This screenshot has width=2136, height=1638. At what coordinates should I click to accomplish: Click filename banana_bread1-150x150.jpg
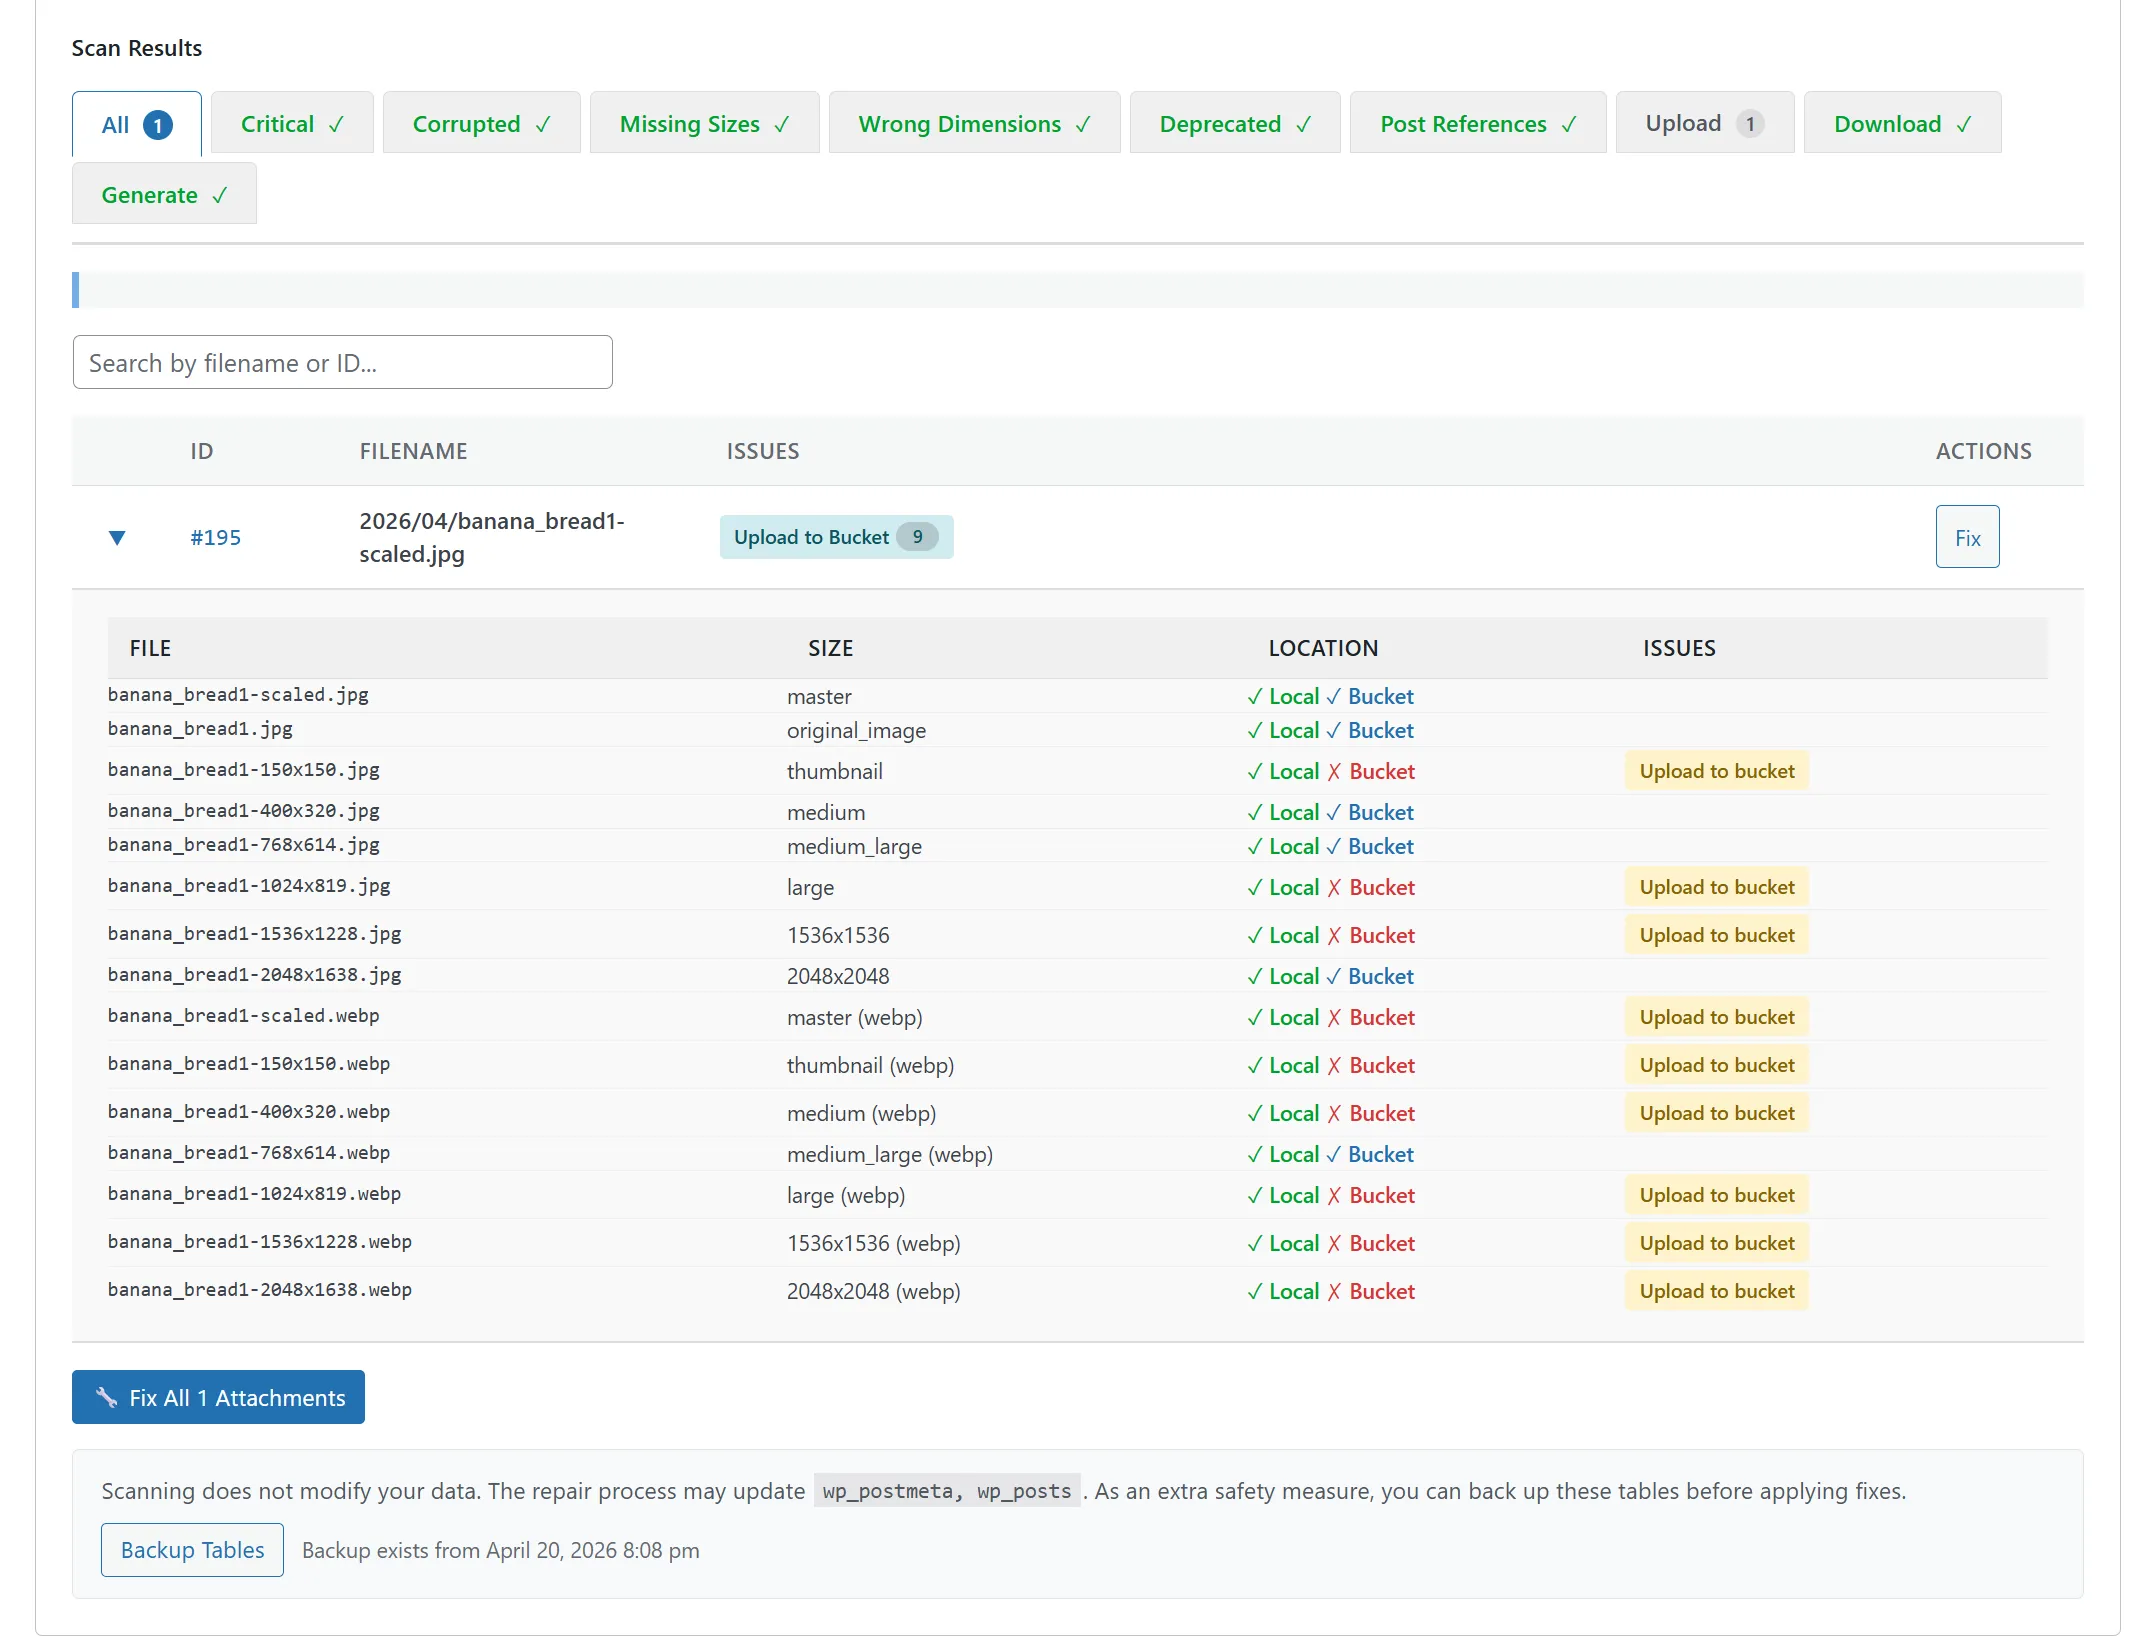[244, 770]
